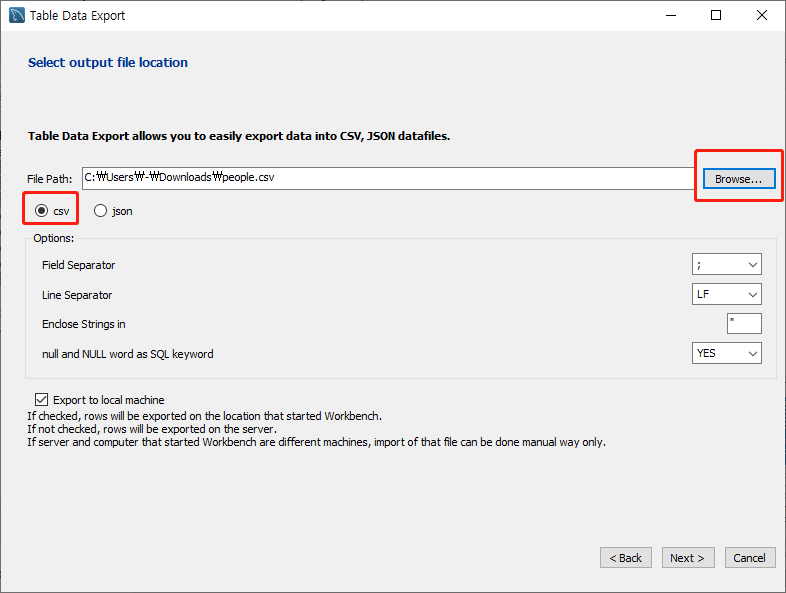
Task: Select the json output format
Action: coord(101,211)
